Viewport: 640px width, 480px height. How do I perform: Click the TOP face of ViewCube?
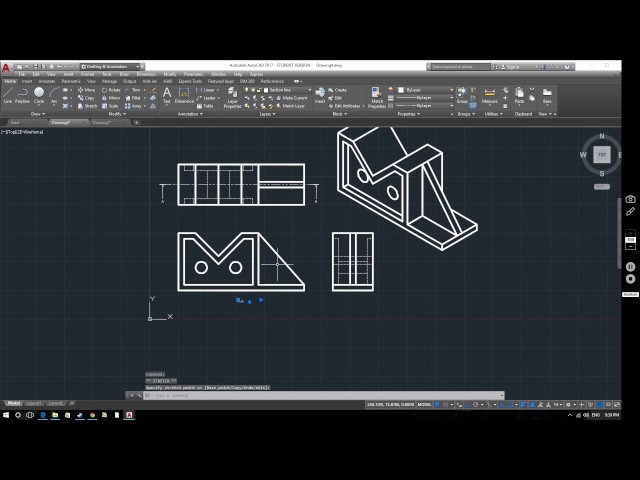point(602,155)
